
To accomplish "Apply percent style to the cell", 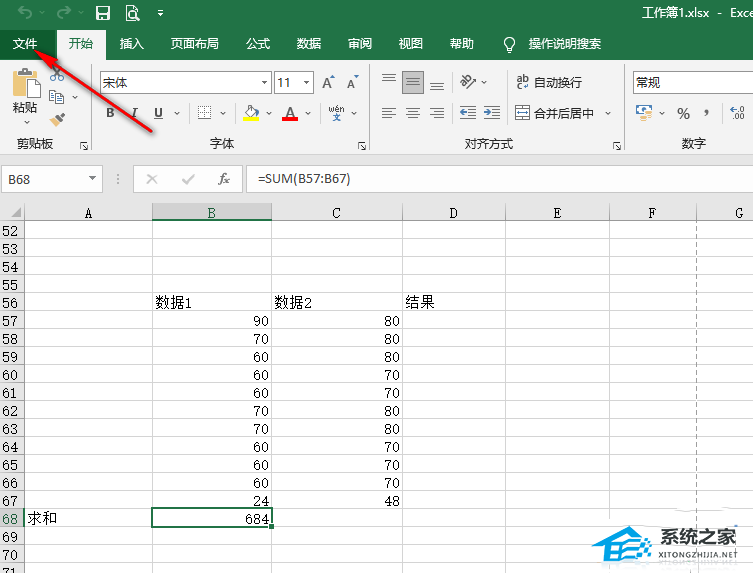I will [x=683, y=113].
